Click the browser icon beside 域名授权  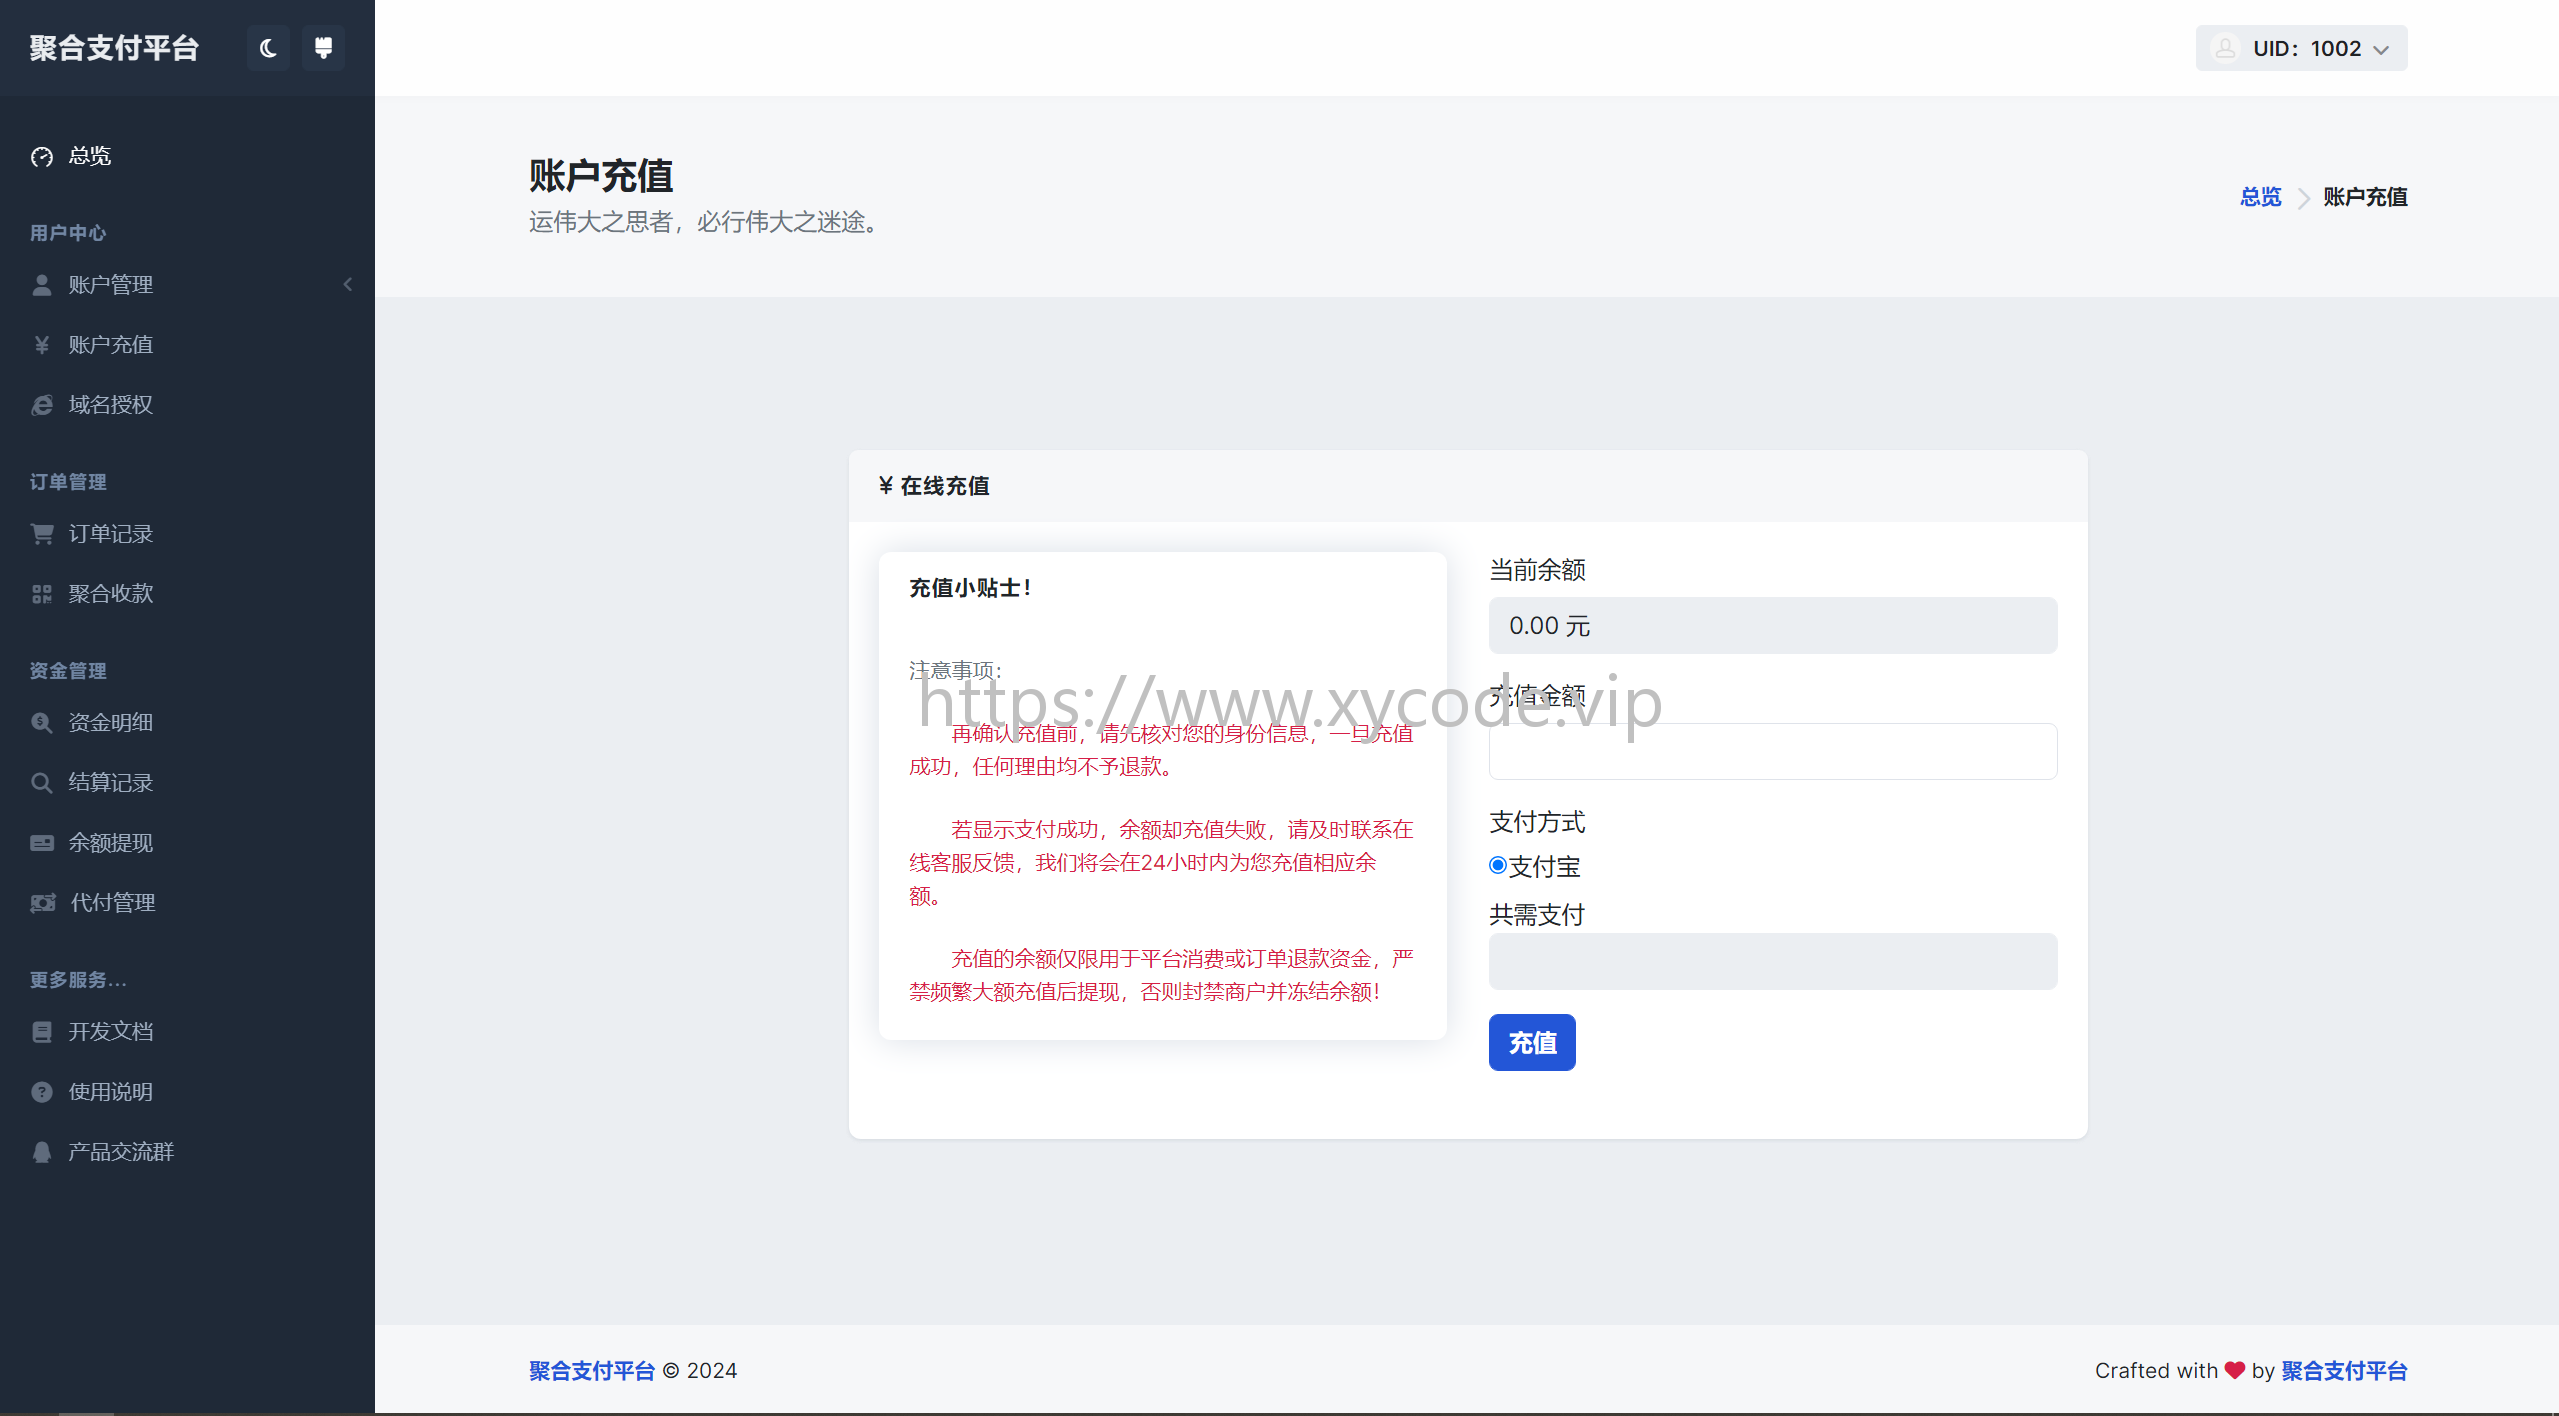(42, 405)
